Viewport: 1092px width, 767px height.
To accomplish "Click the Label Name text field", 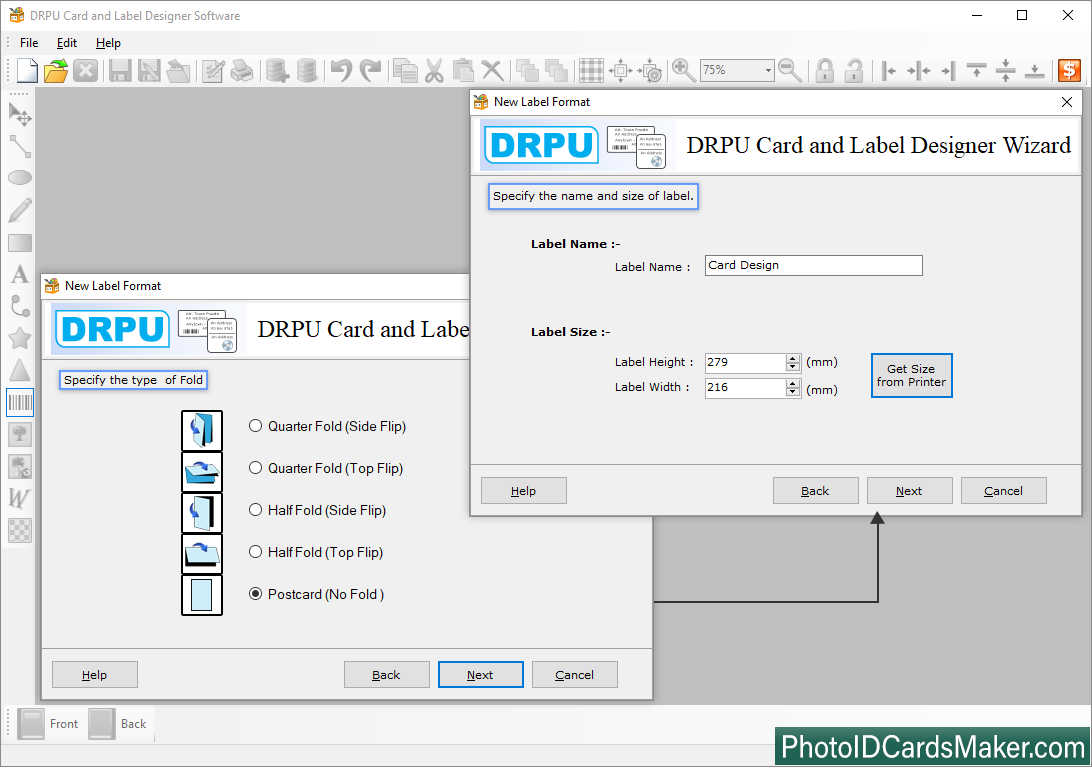I will click(x=813, y=265).
